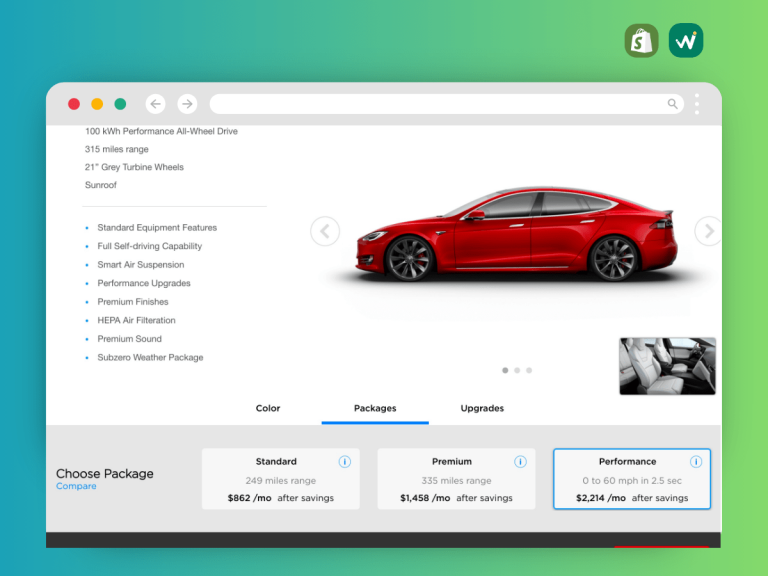The image size is (768, 576).
Task: Click "HEPA Air Filteration" list item
Action: [136, 320]
